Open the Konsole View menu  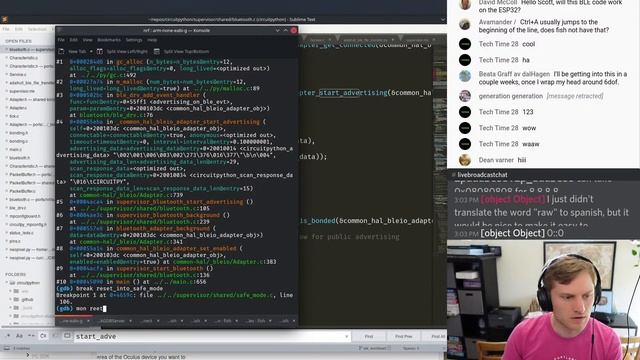pyautogui.click(x=88, y=40)
